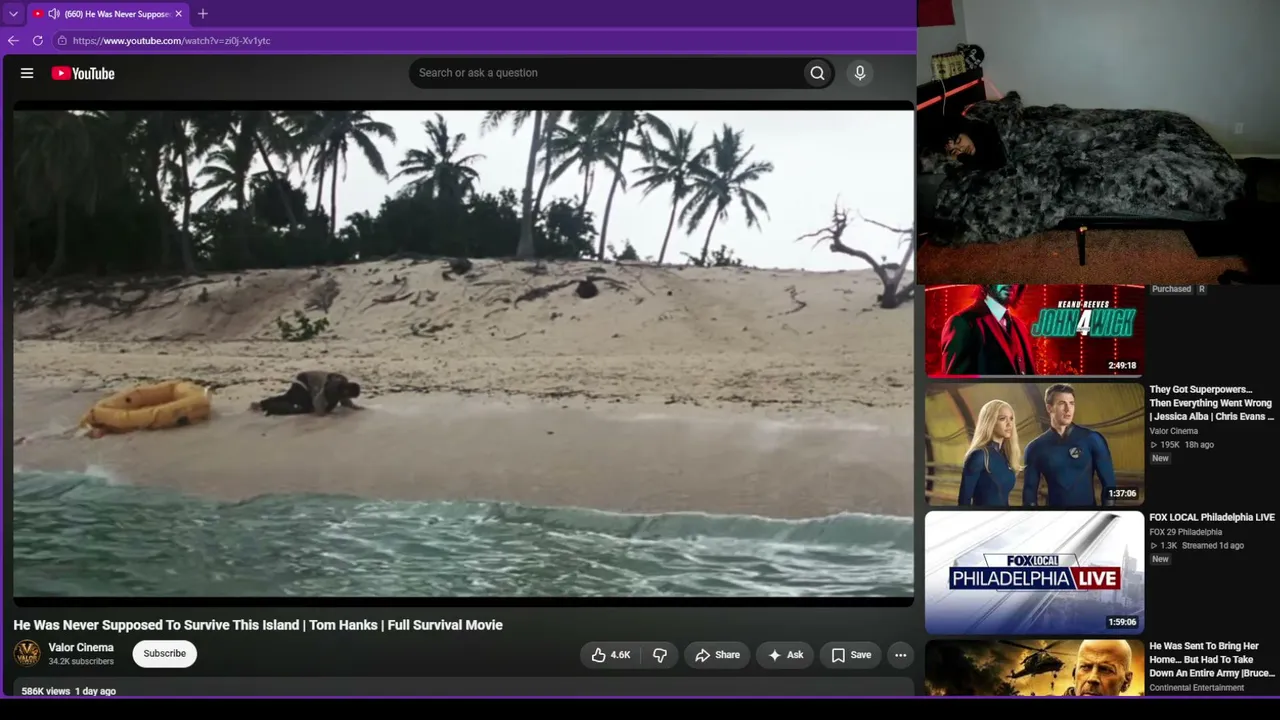
Task: Close the YouTube browser tab
Action: pos(178,14)
